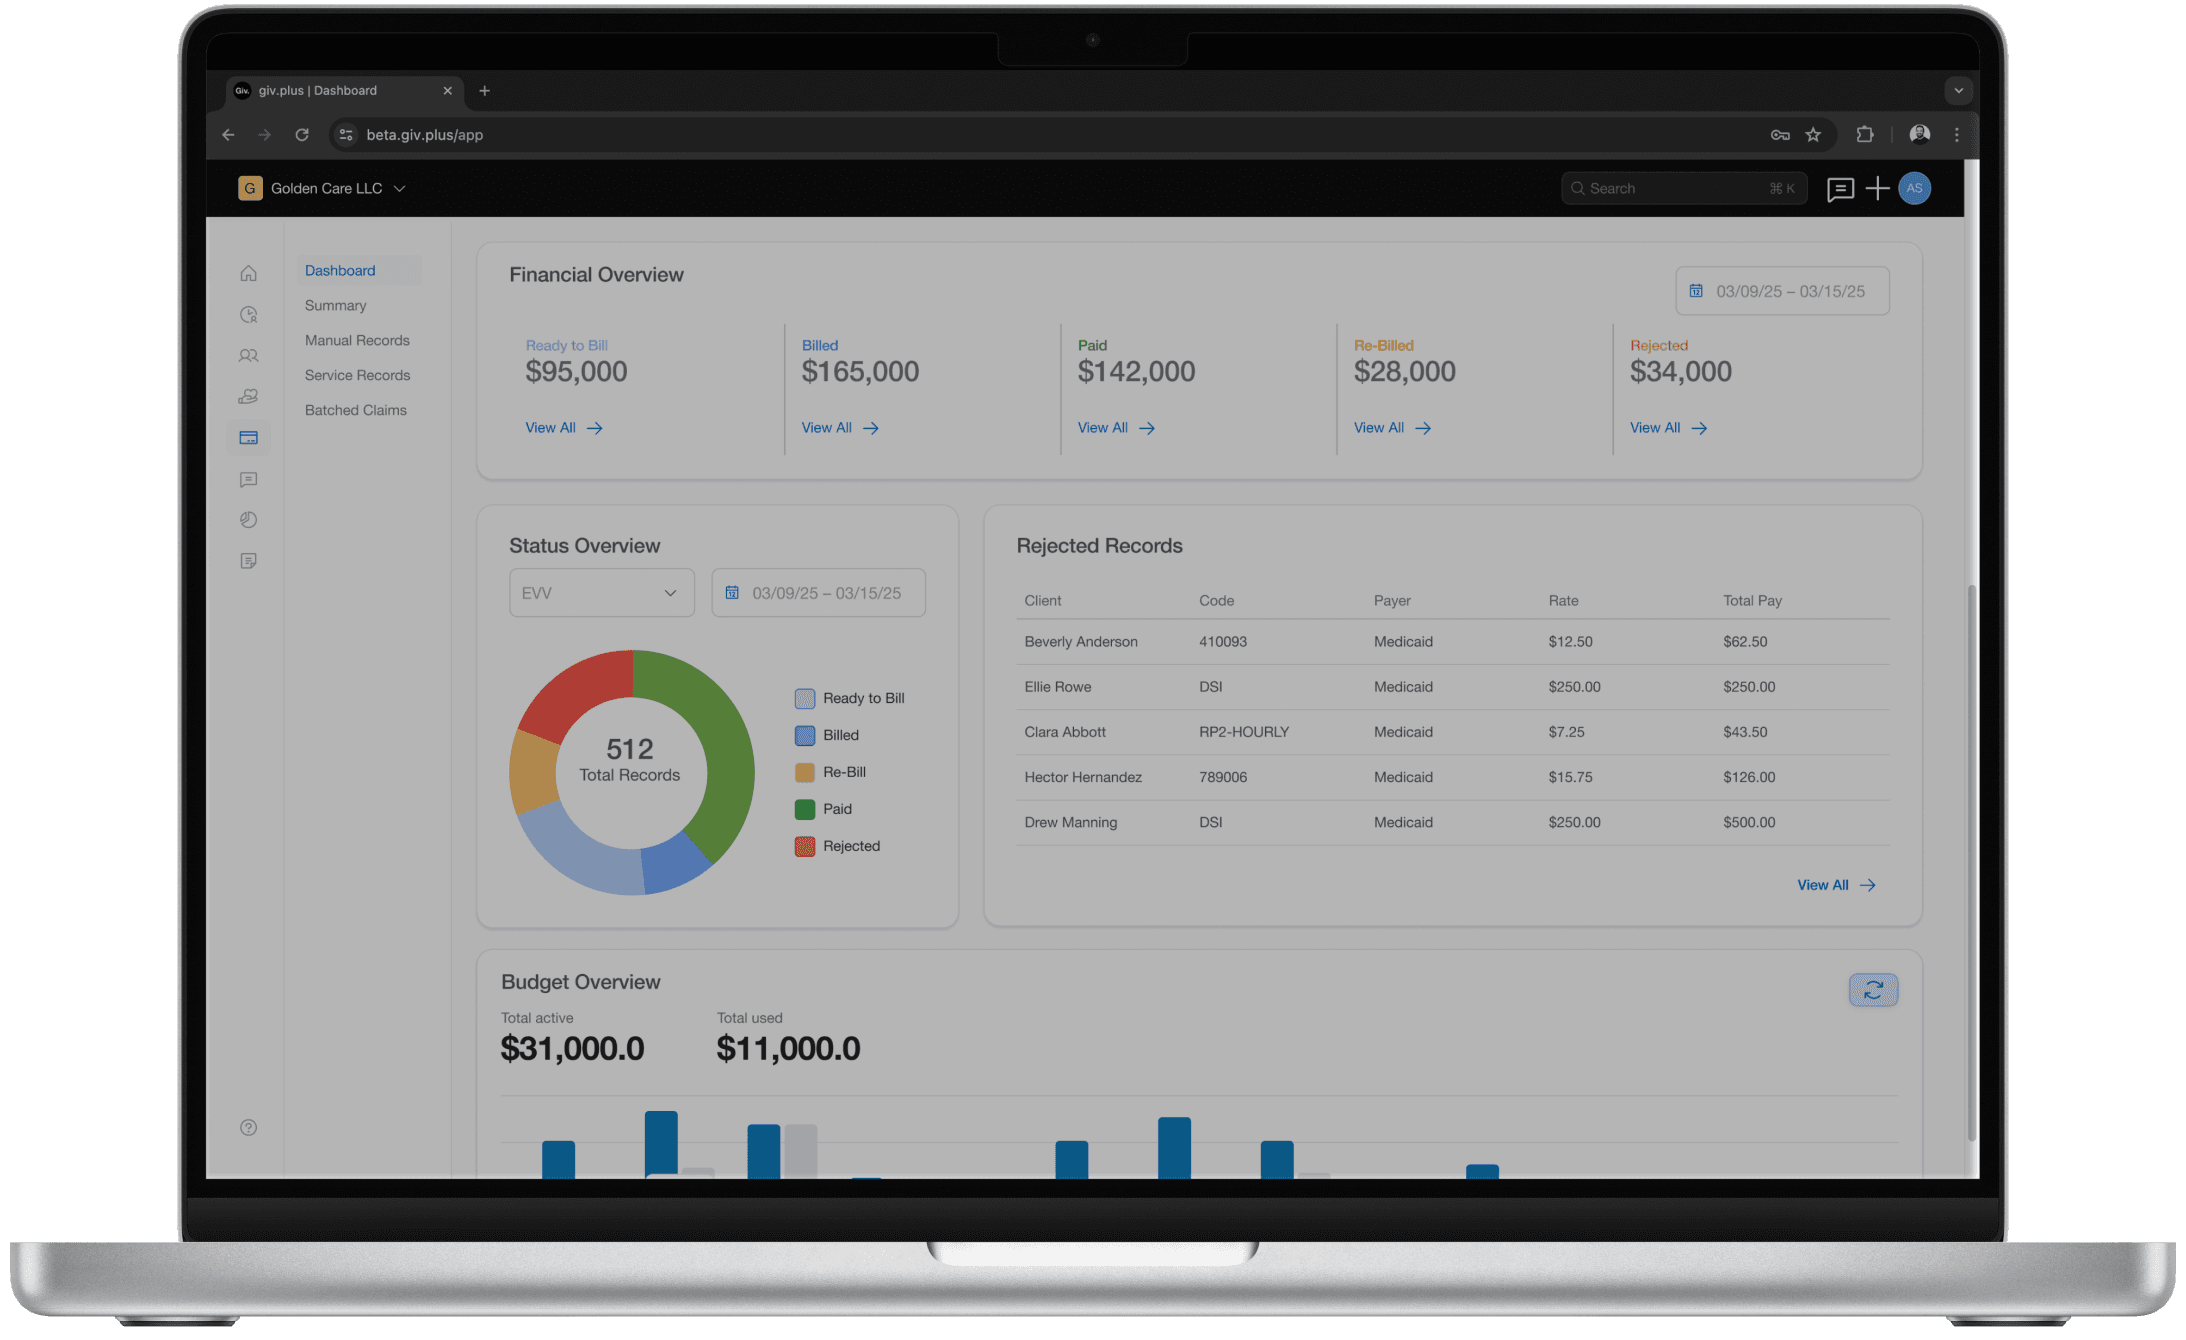
Task: Open the pie chart reports sidebar icon
Action: 248,520
